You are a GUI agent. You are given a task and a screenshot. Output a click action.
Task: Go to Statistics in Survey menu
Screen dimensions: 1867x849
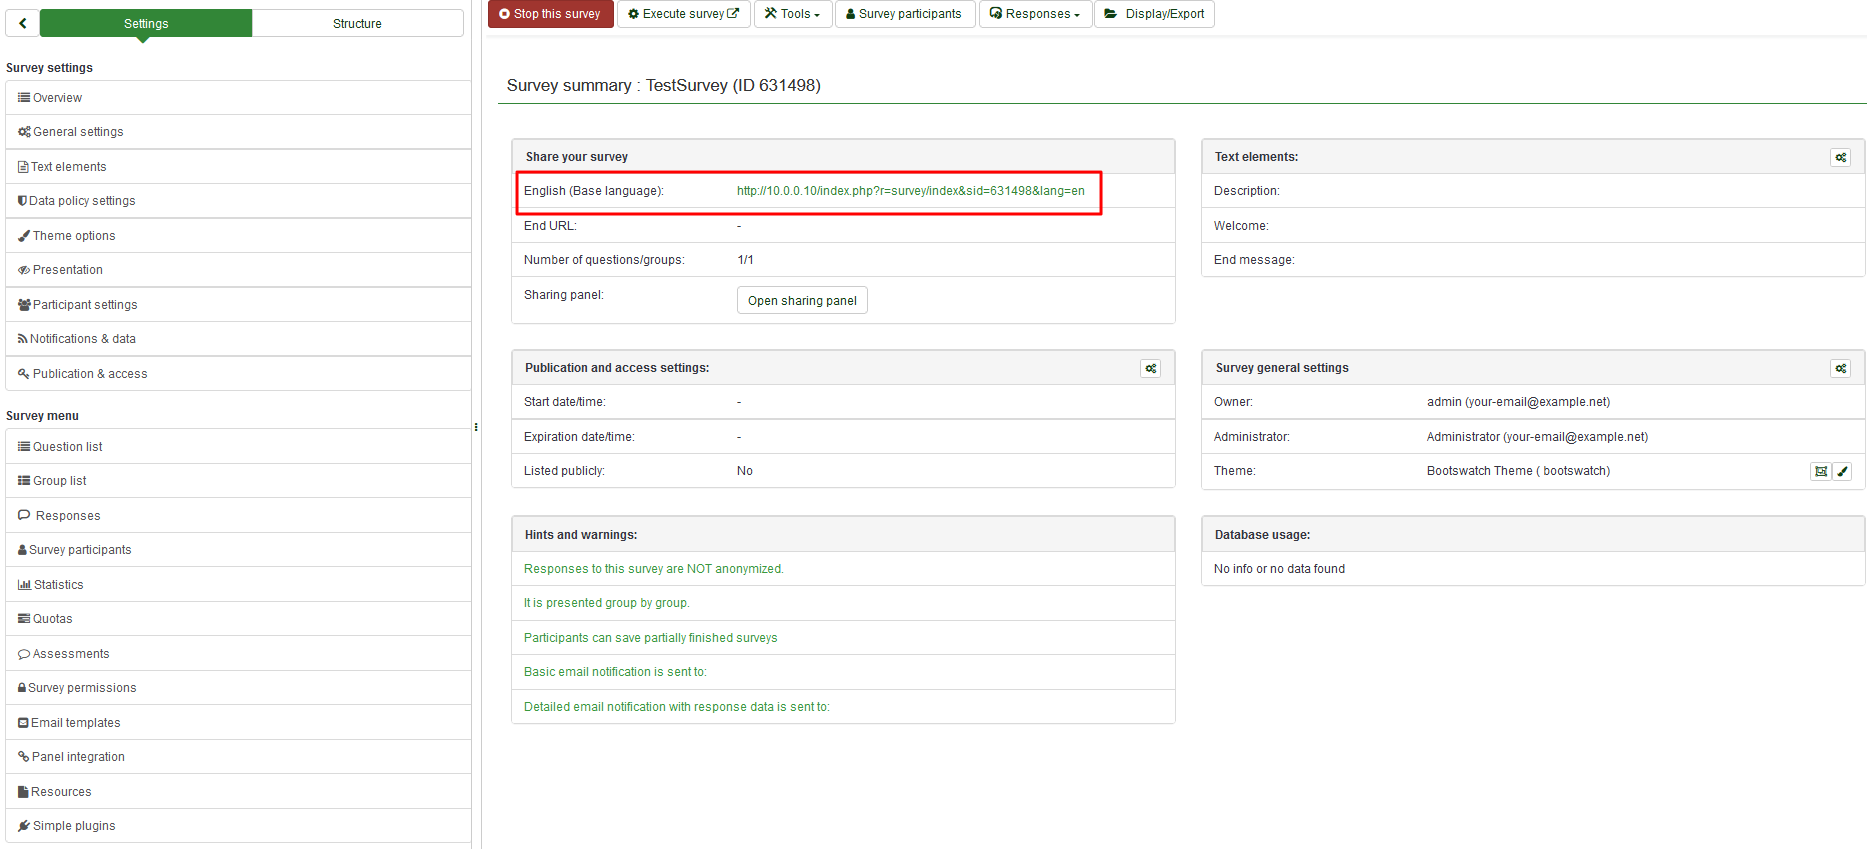coord(58,585)
